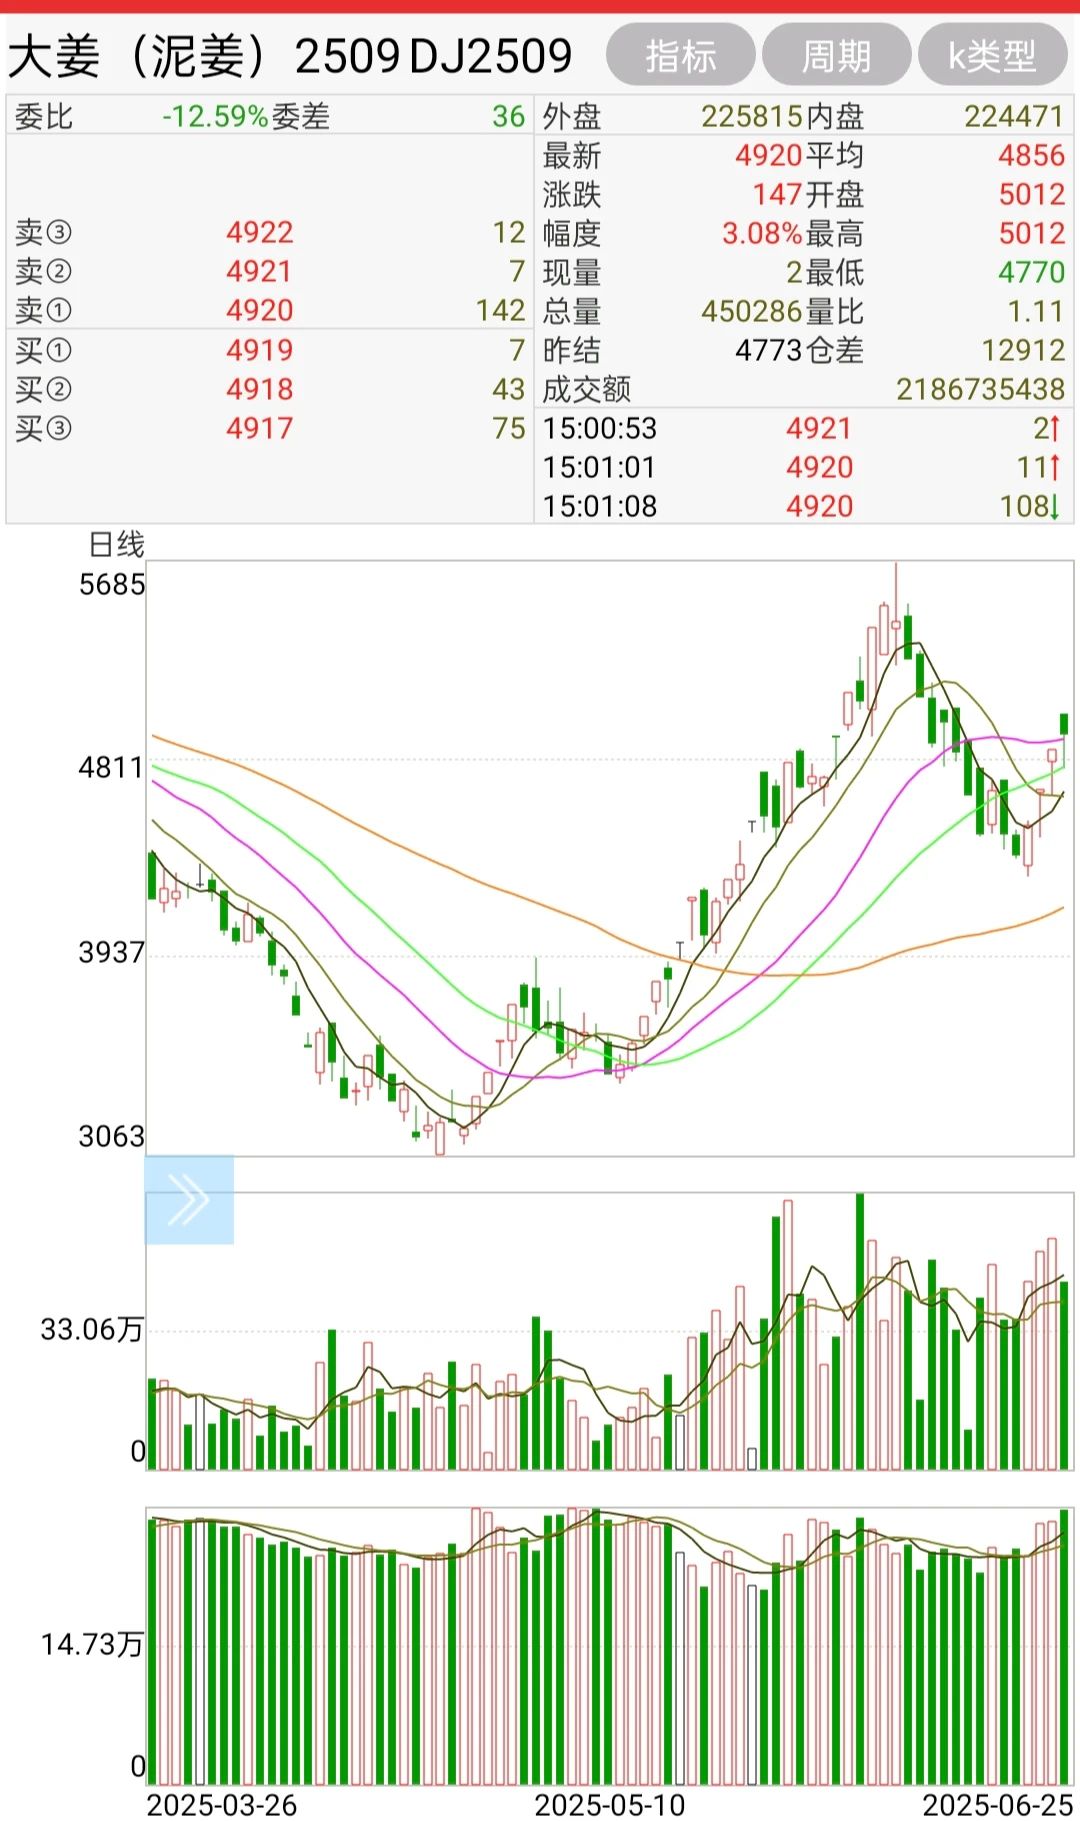Tap the 日线 daily chart label
The height and width of the screenshot is (1821, 1080).
[x=116, y=545]
